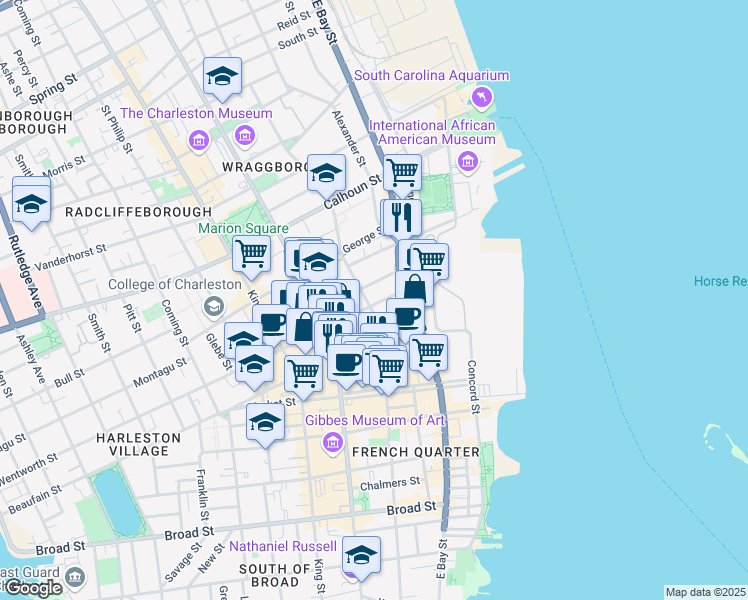
Task: Open Gibbes Museum of Art label
Action: tap(374, 420)
